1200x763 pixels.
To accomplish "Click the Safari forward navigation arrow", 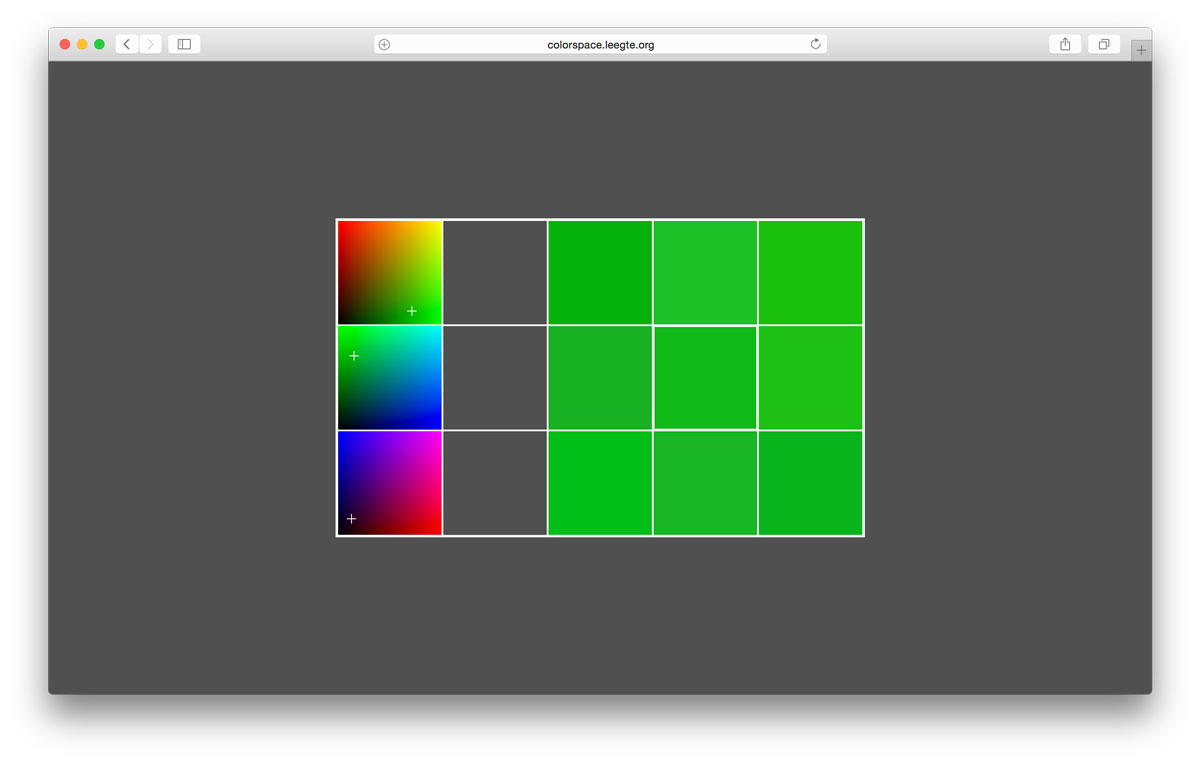I will tap(150, 44).
